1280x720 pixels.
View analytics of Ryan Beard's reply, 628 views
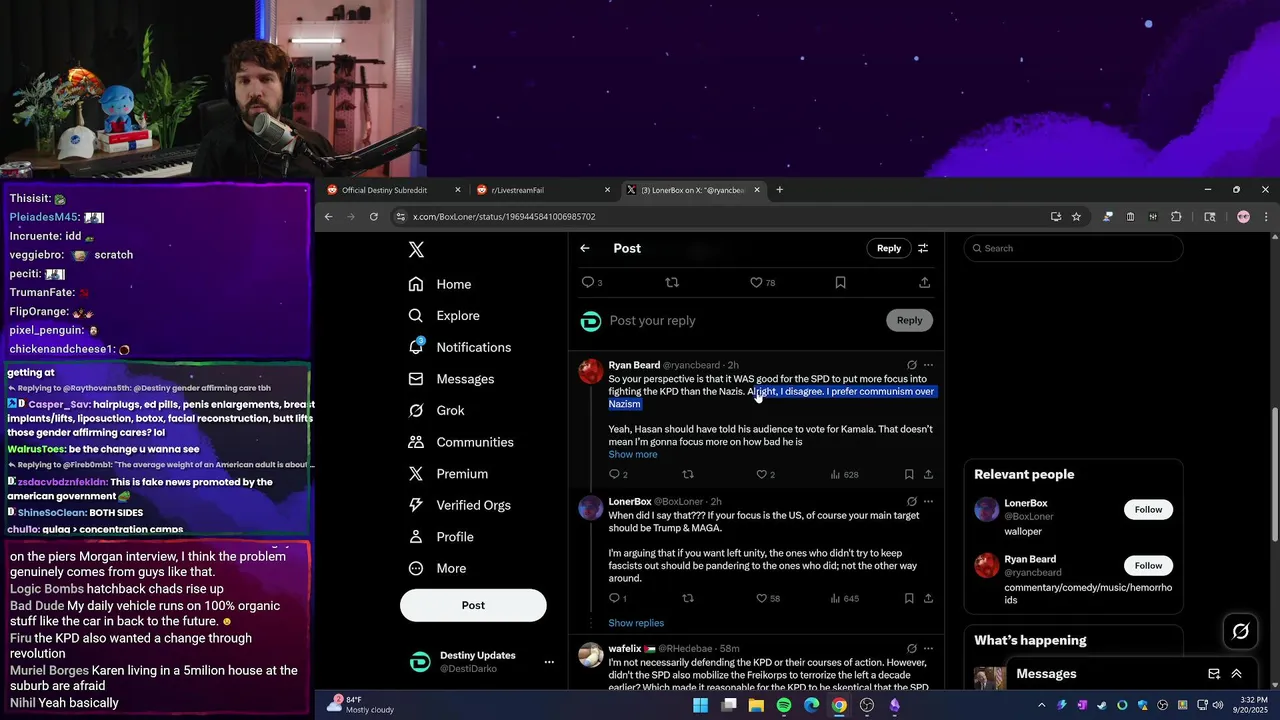tap(844, 474)
